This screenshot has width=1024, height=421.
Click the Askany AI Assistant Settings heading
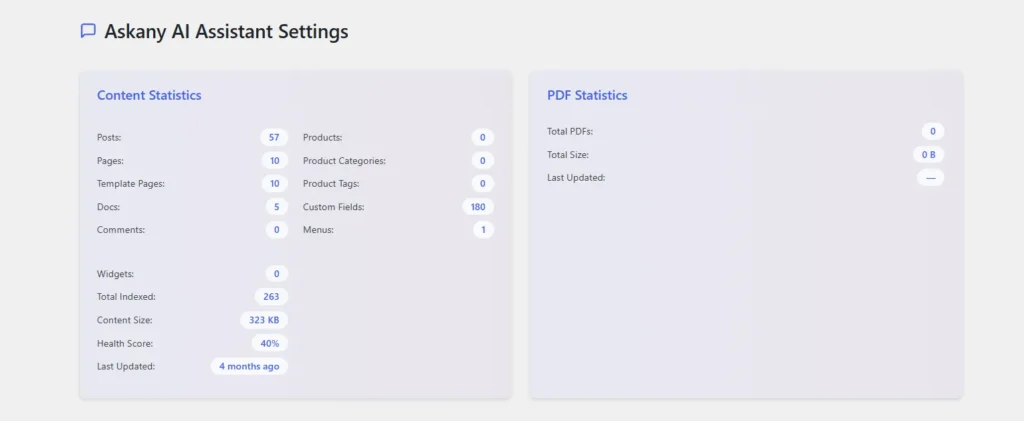[226, 31]
